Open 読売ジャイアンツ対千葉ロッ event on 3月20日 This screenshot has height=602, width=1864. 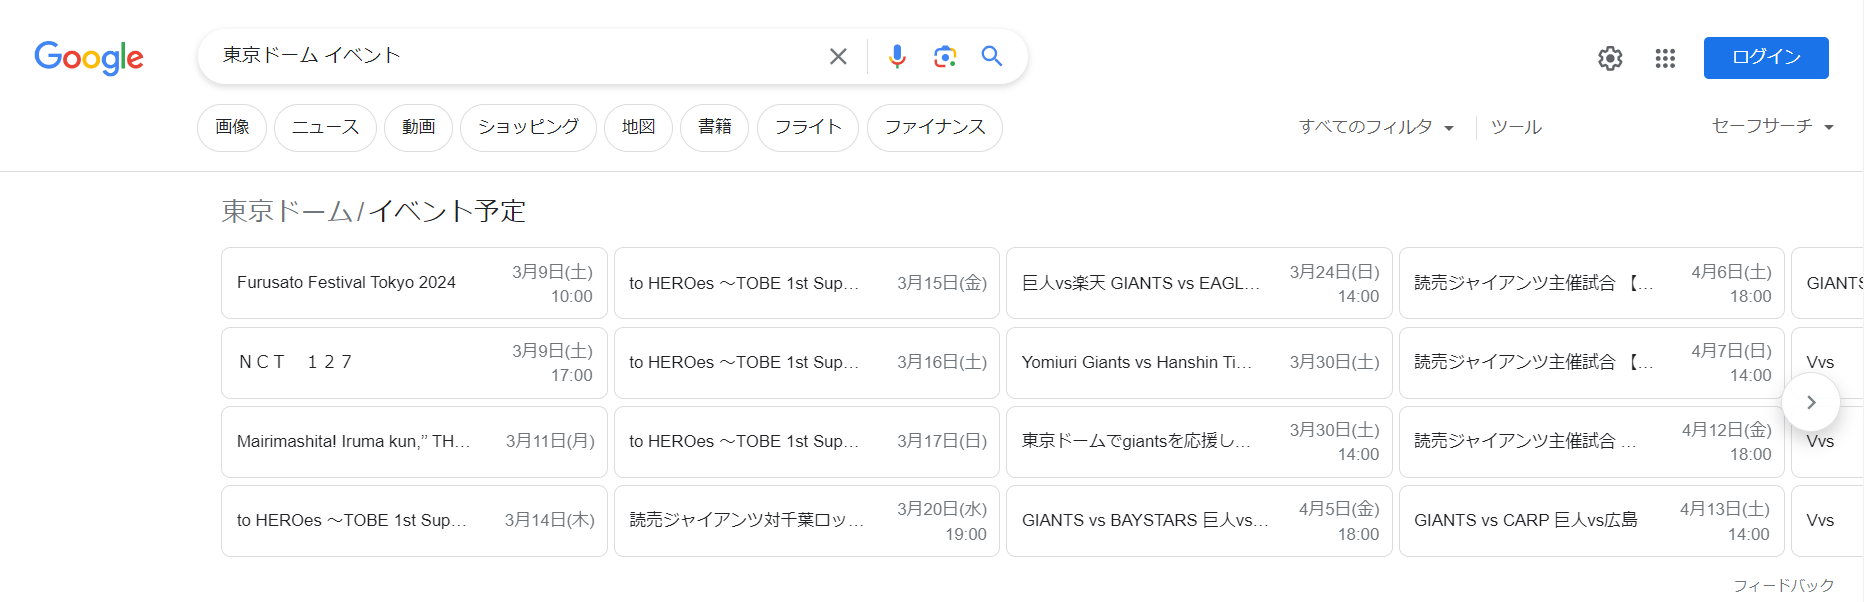coord(807,520)
